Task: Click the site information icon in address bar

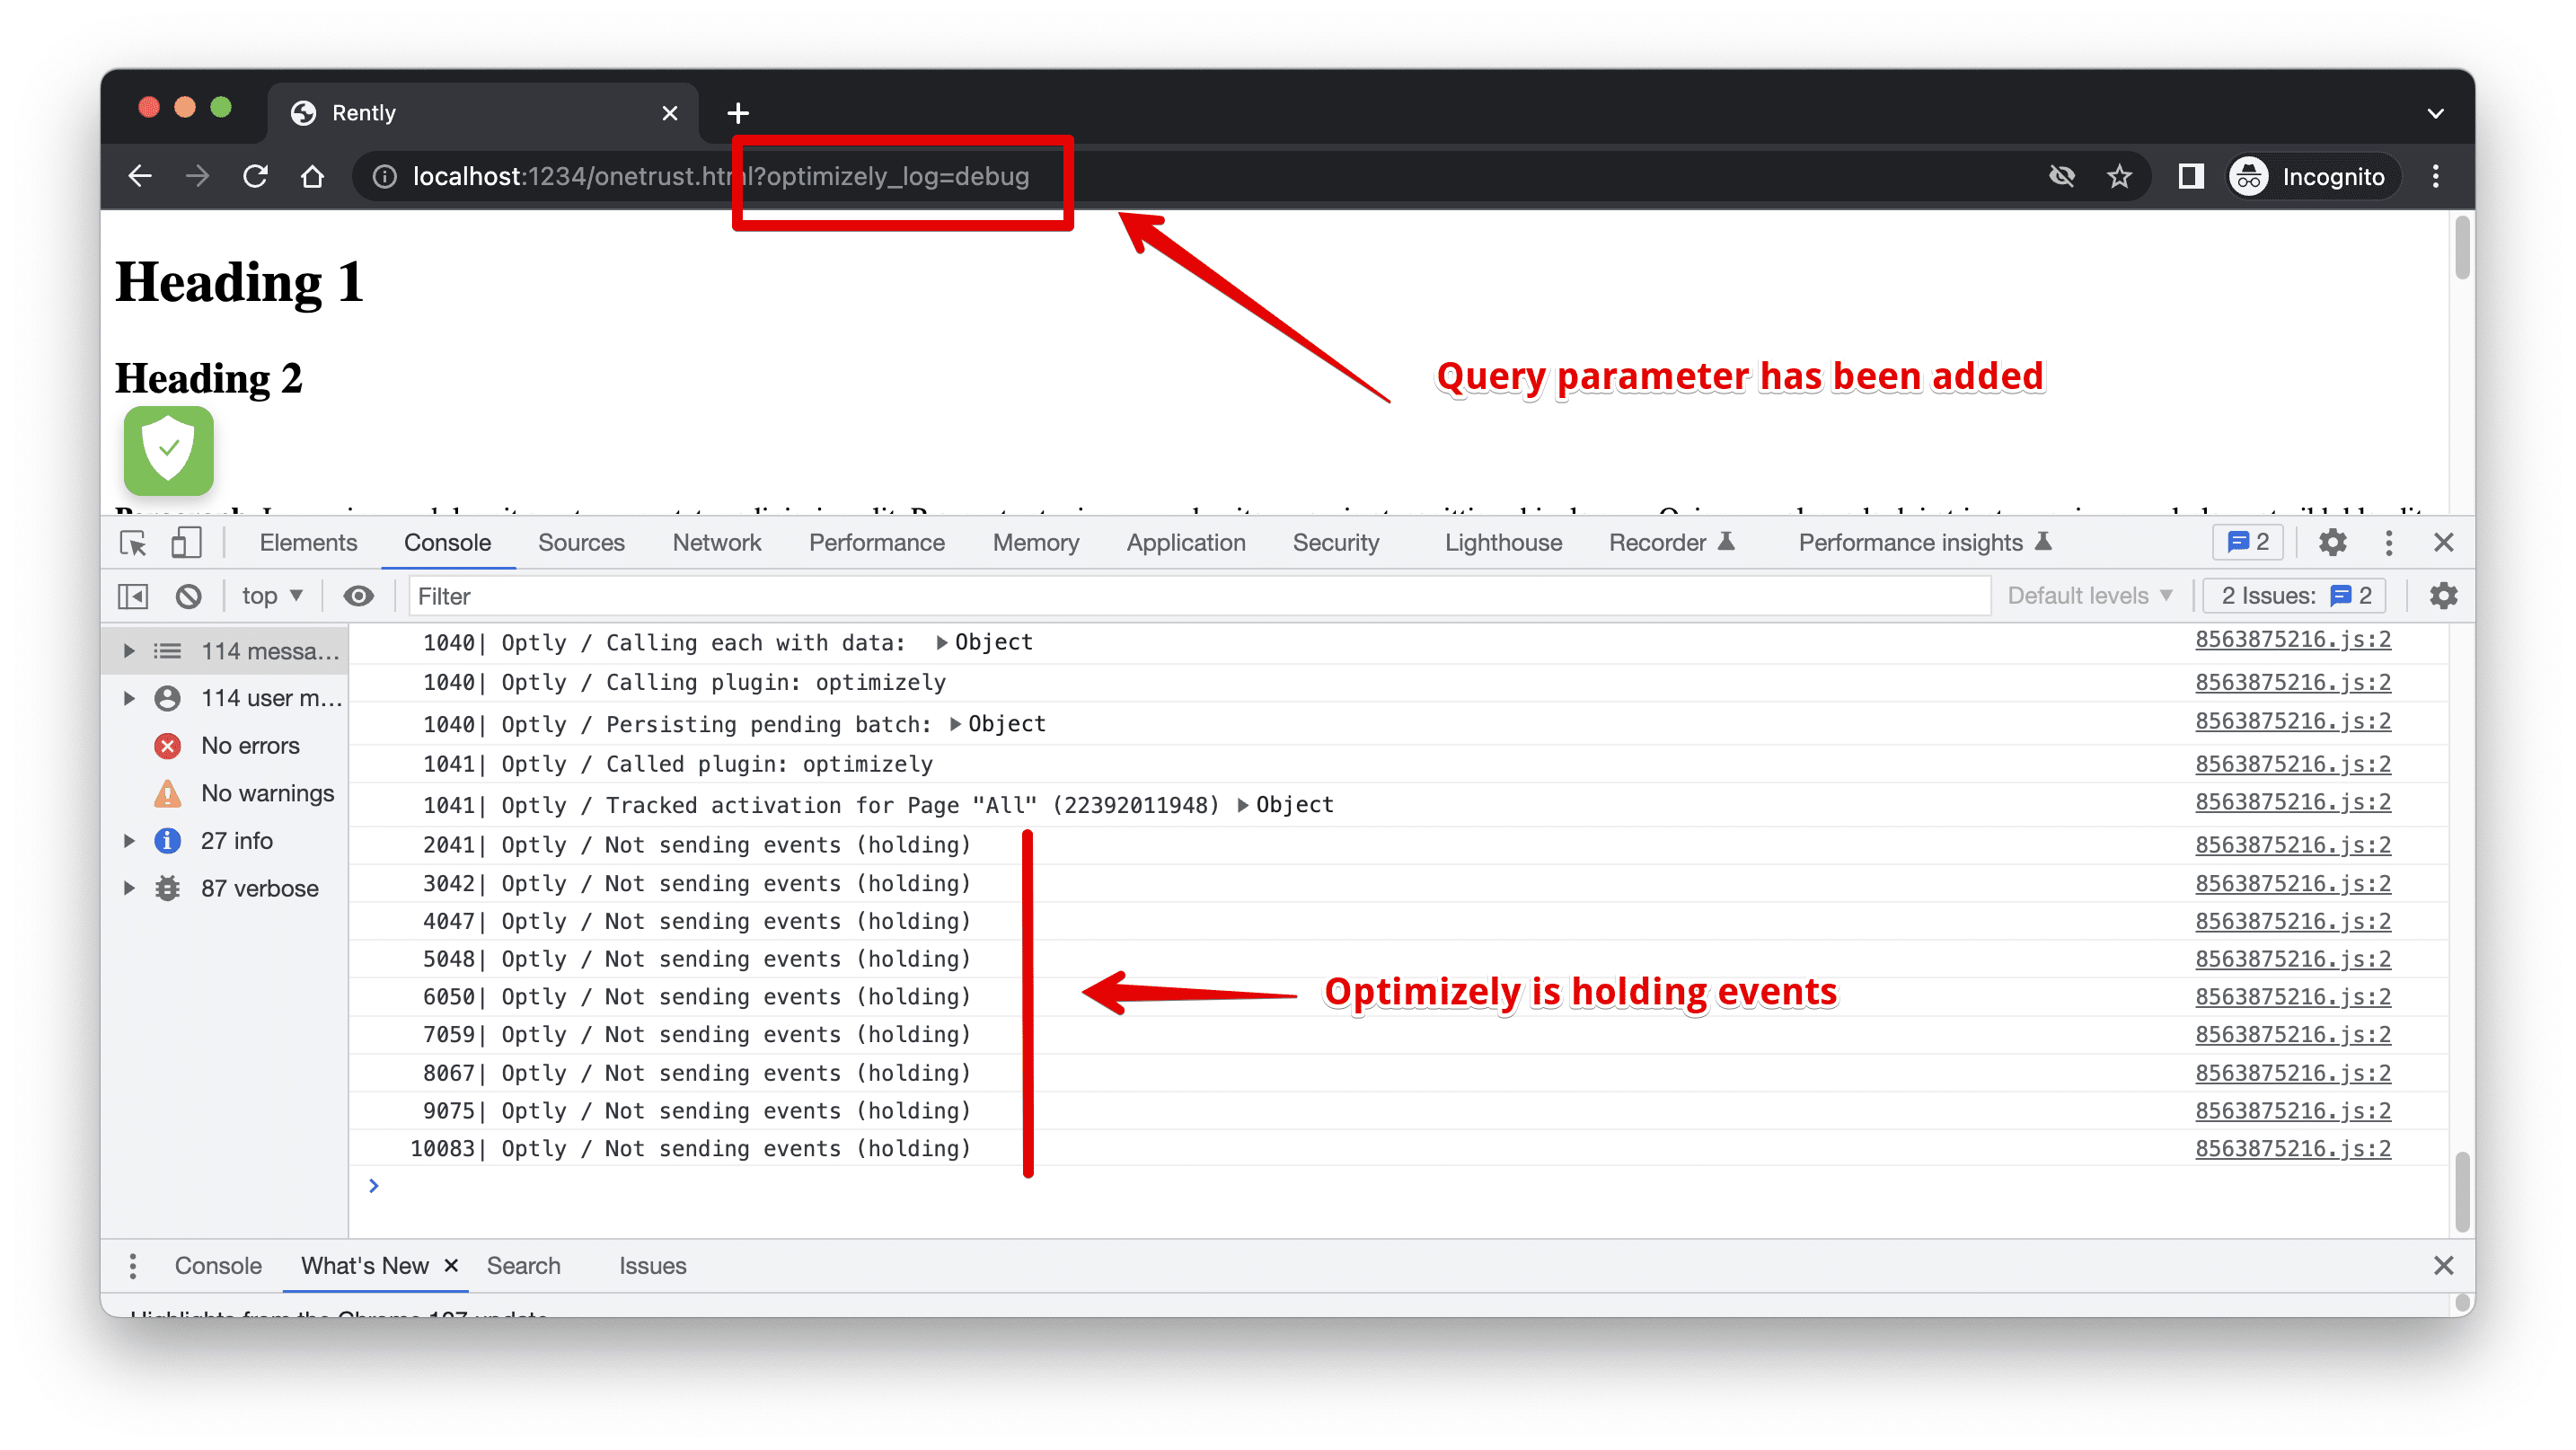Action: pos(384,176)
